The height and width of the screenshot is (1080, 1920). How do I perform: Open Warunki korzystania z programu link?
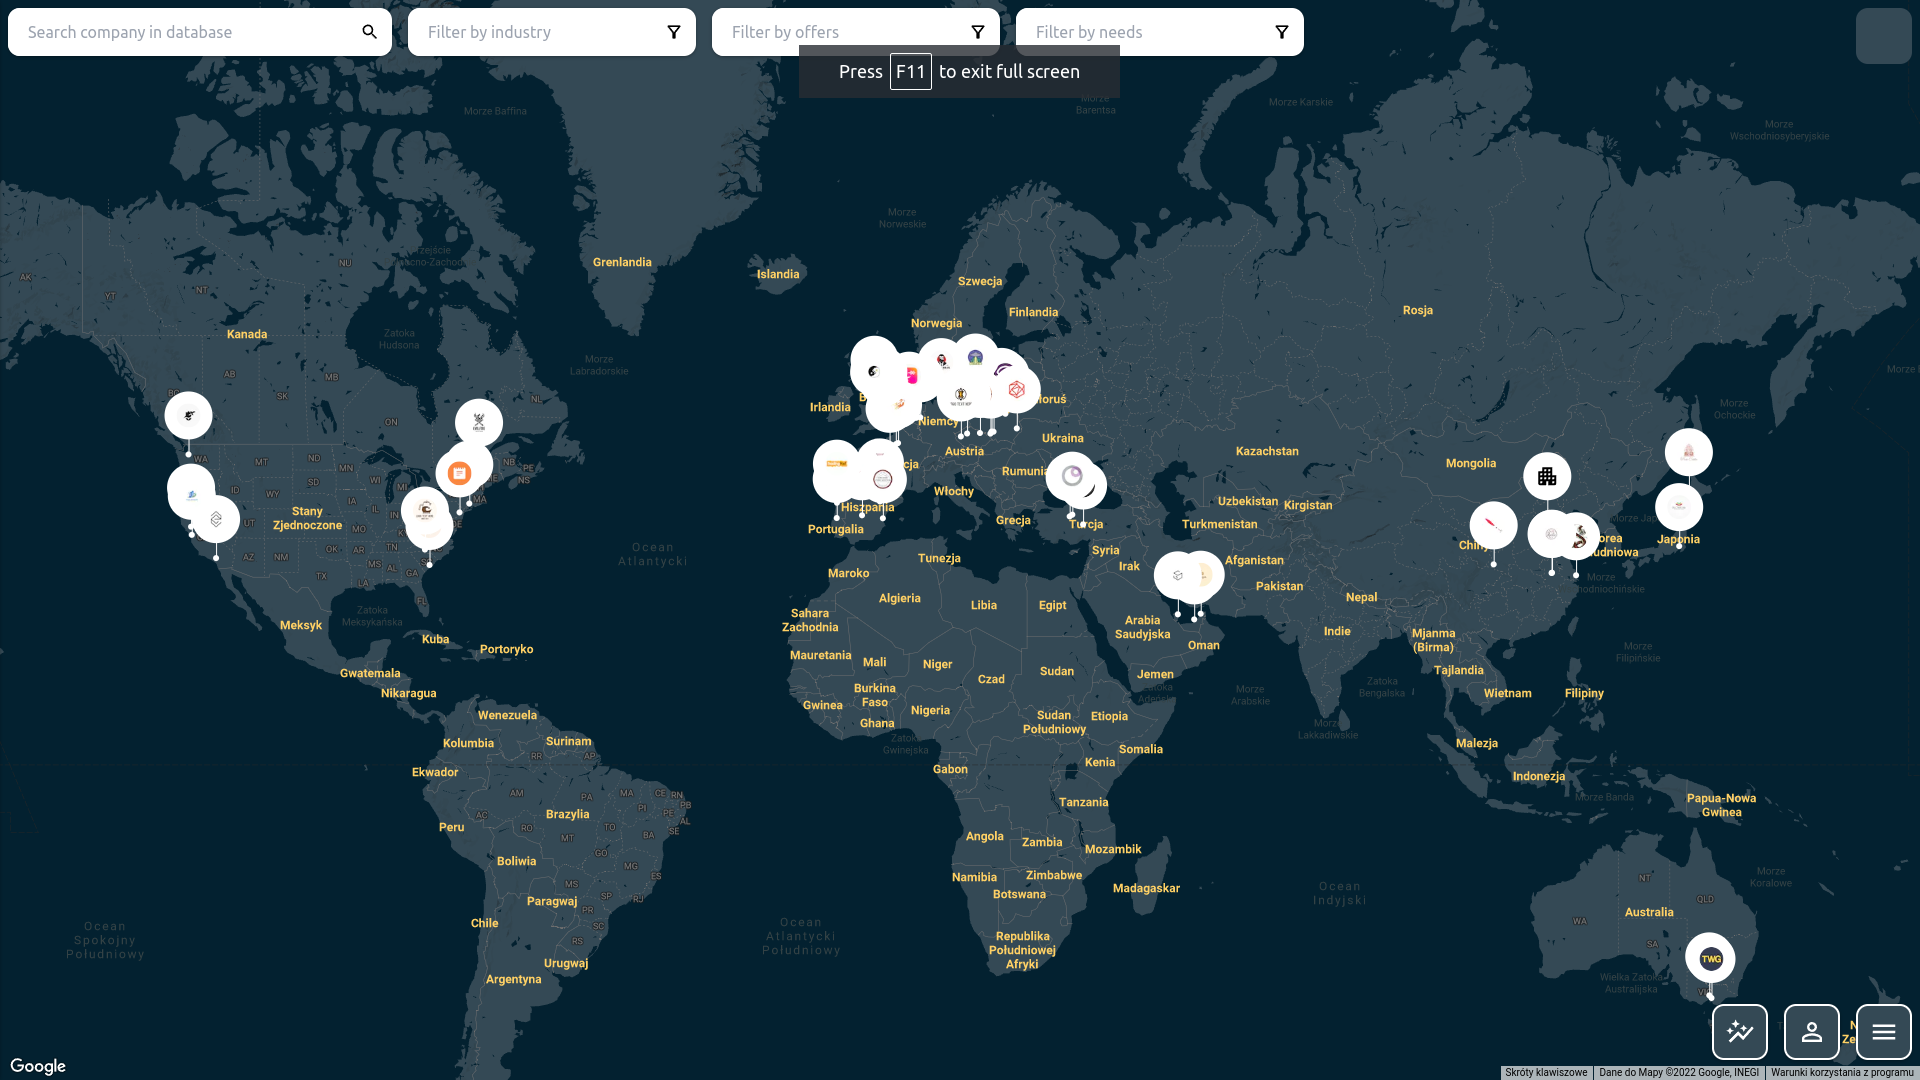[x=1841, y=1072]
